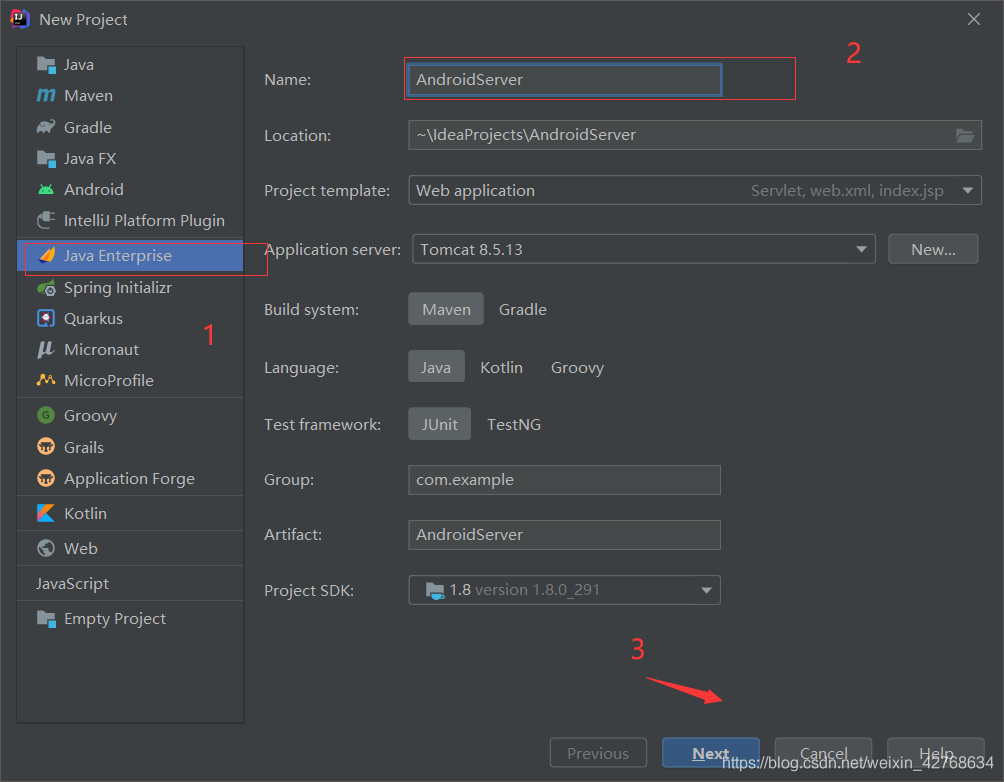Click the Next button
Screen dimensions: 1004x782
(x=711, y=753)
